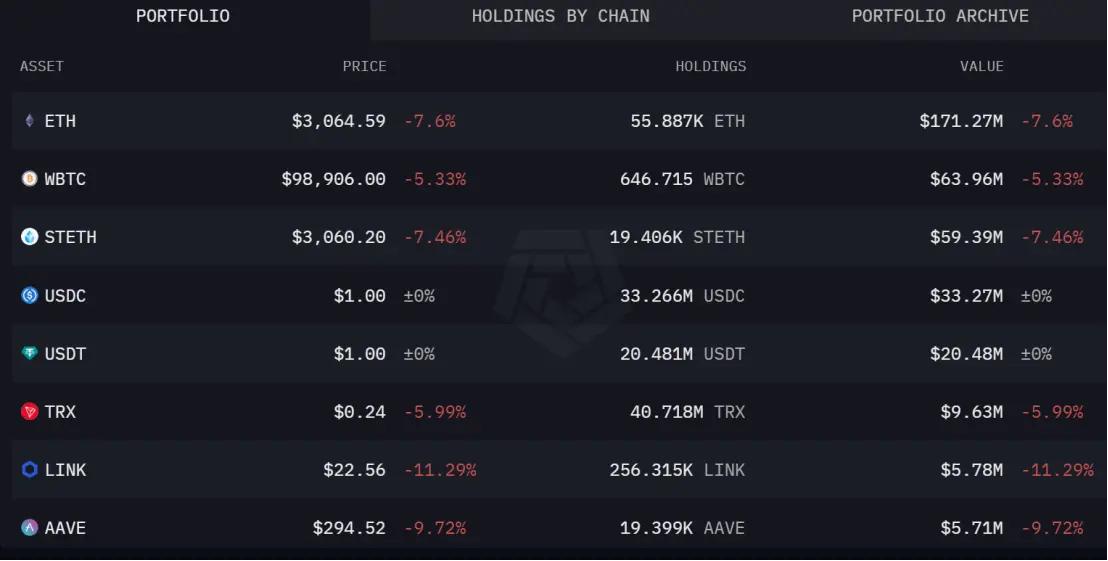Click the ETH diamond icon

[x=29, y=121]
